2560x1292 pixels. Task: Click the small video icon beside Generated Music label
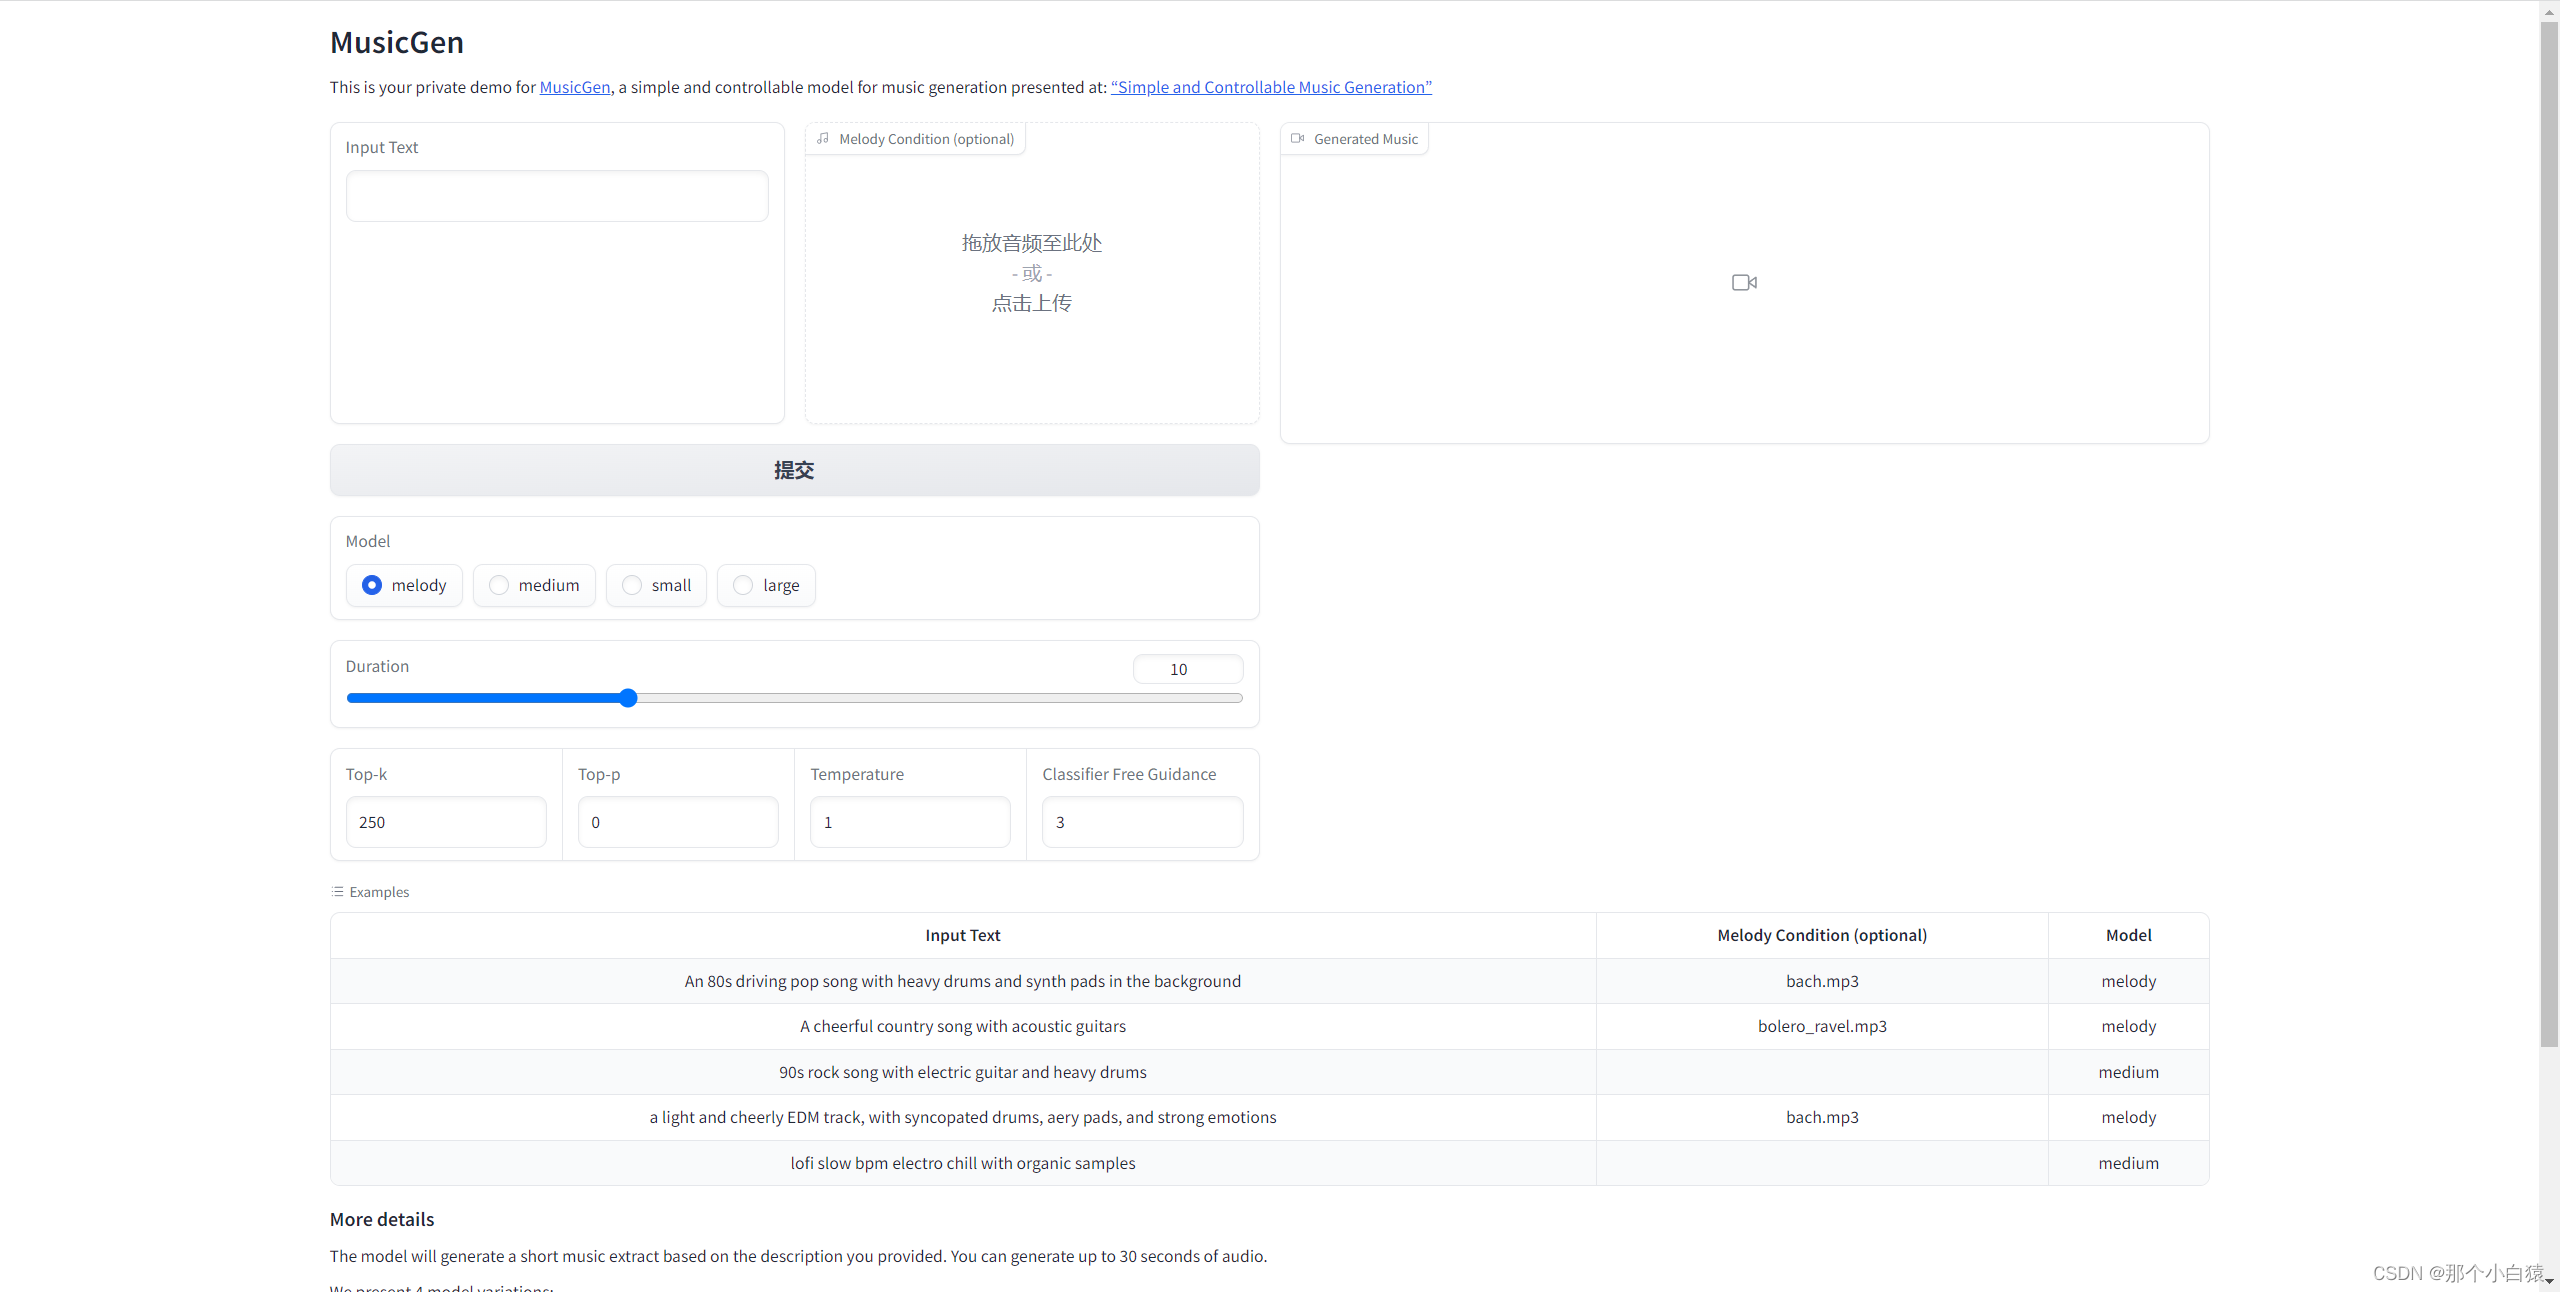point(1297,139)
